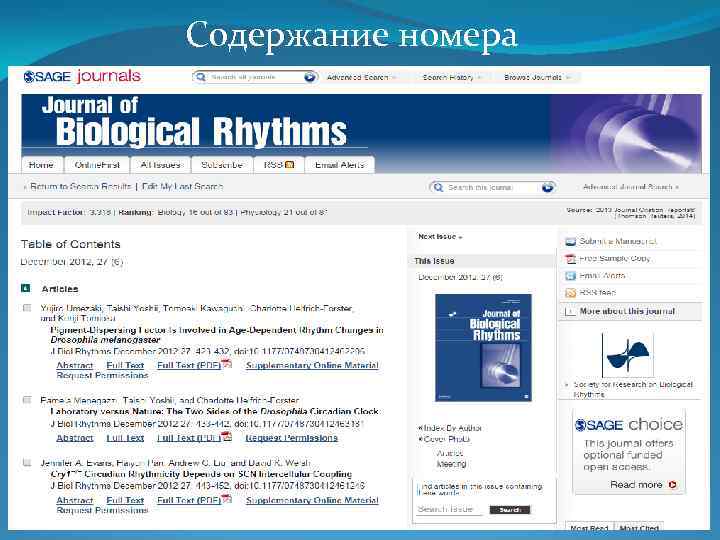Click Cover Photo link

(447, 439)
